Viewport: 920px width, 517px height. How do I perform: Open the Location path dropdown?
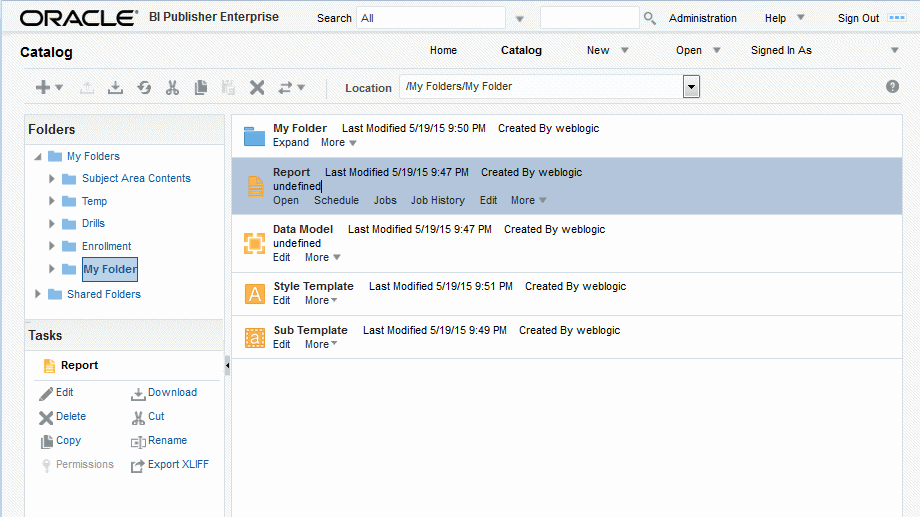690,87
